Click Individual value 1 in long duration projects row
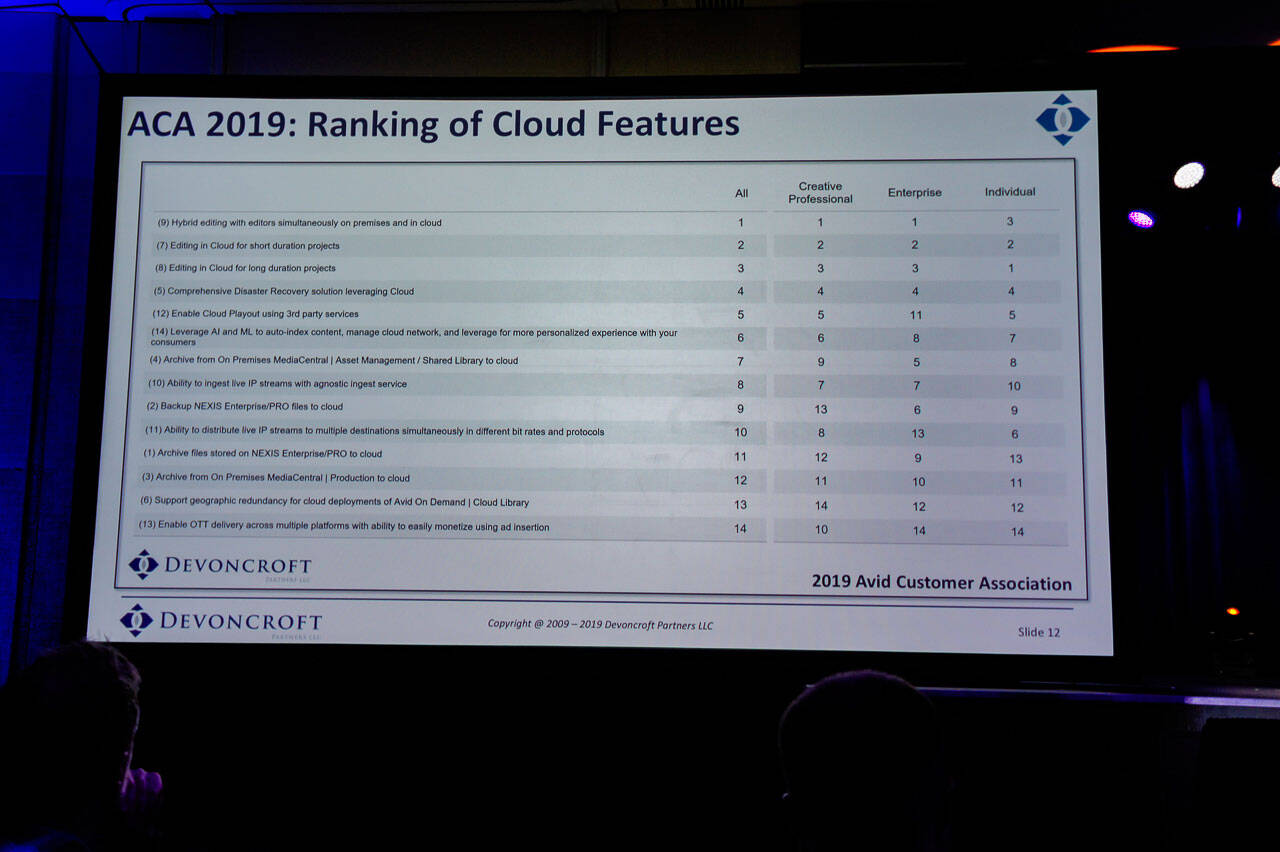This screenshot has height=852, width=1280. pos(1011,268)
